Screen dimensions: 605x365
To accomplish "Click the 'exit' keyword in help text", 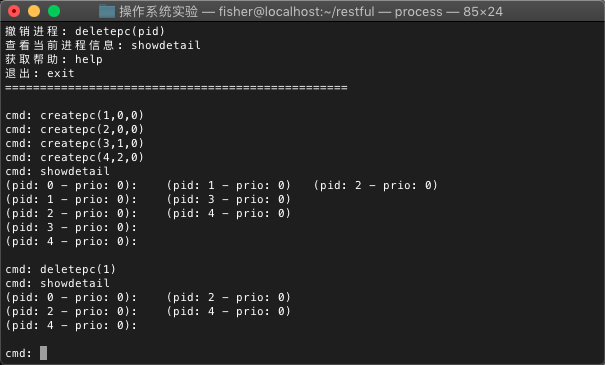I will click(x=61, y=73).
